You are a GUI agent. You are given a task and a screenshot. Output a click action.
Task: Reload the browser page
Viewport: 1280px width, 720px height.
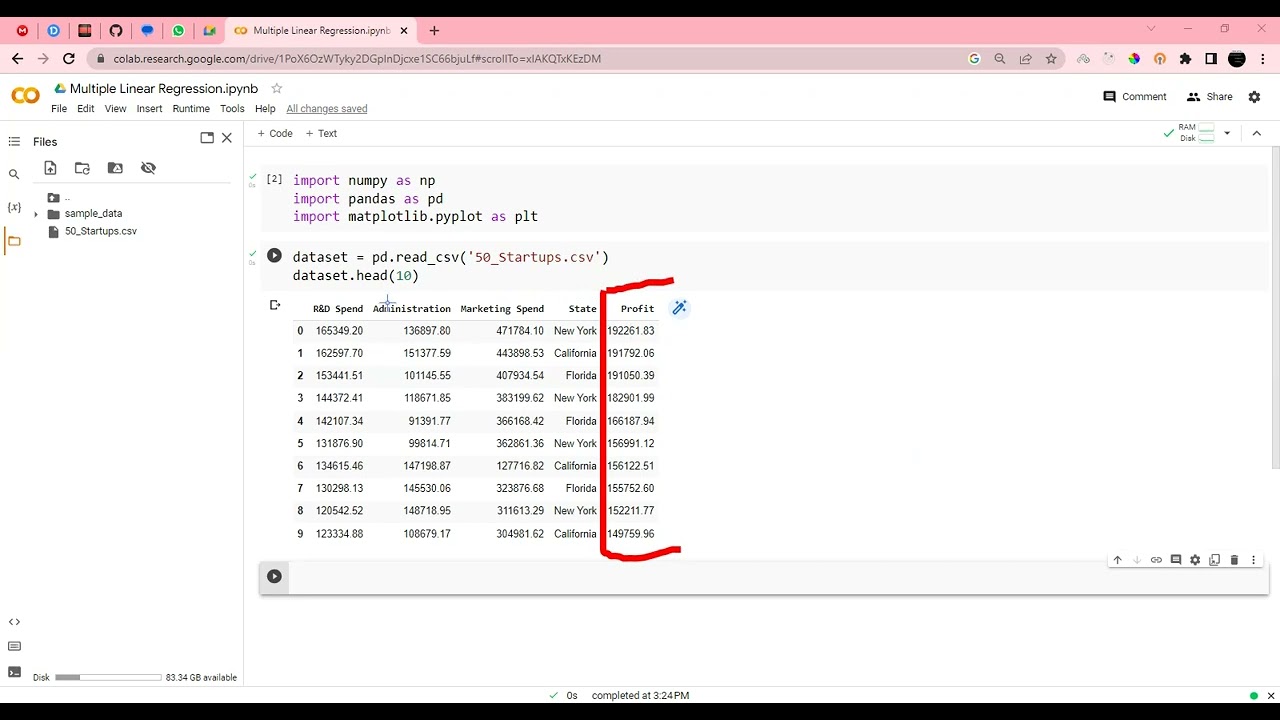(x=69, y=59)
